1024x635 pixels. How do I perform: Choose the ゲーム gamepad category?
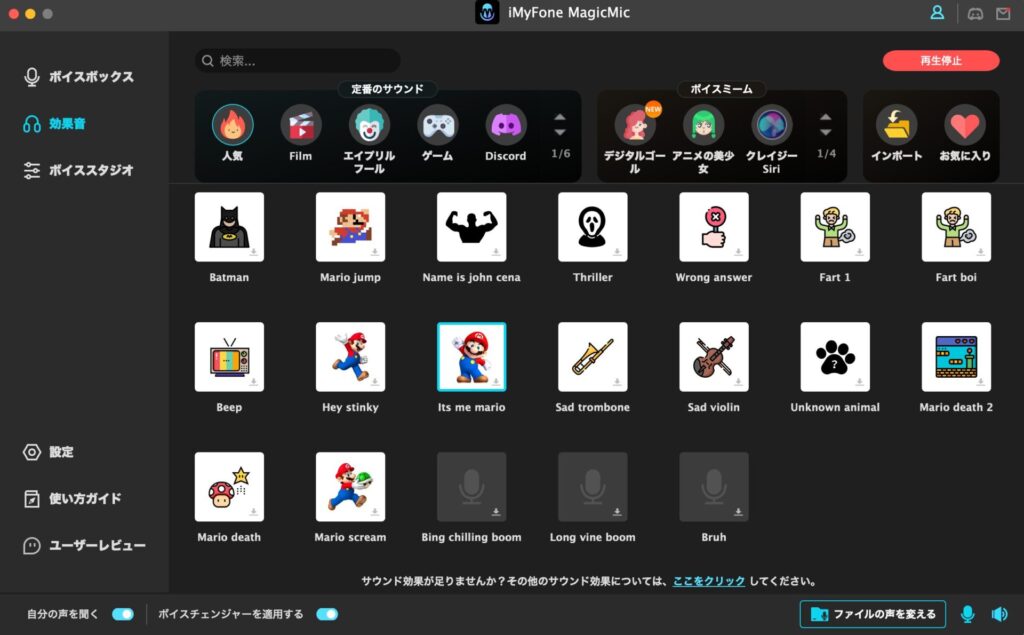pyautogui.click(x=438, y=125)
